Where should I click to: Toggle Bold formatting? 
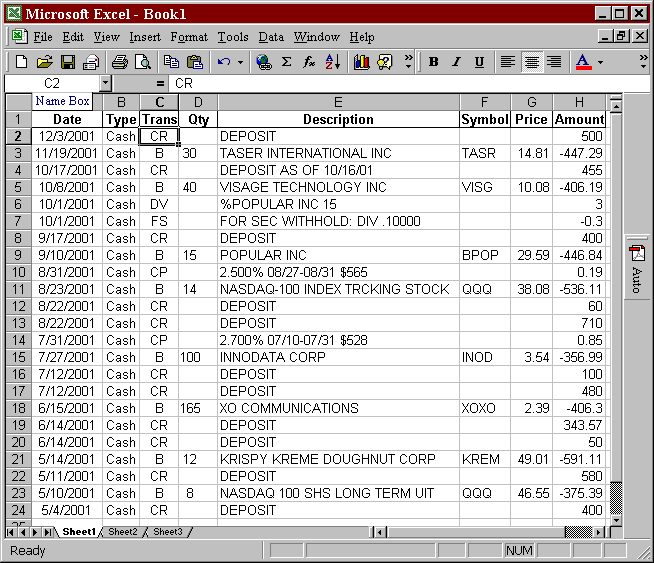(x=433, y=62)
